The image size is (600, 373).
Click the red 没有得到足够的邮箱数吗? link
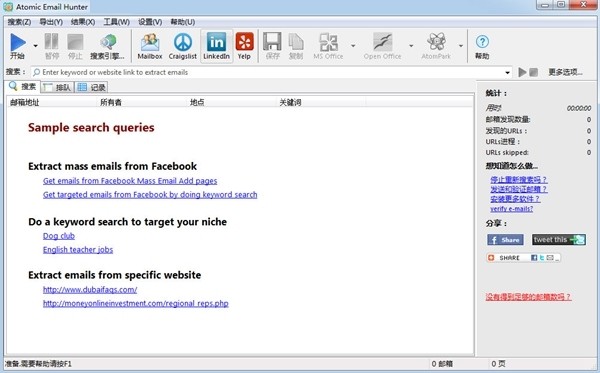pyautogui.click(x=528, y=297)
